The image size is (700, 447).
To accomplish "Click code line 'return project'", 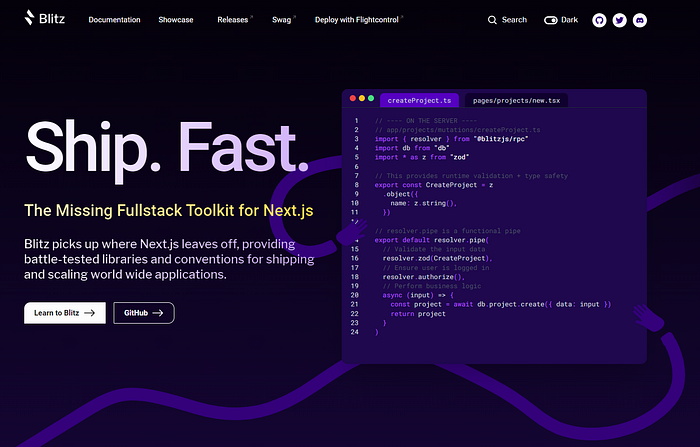I will coord(418,313).
